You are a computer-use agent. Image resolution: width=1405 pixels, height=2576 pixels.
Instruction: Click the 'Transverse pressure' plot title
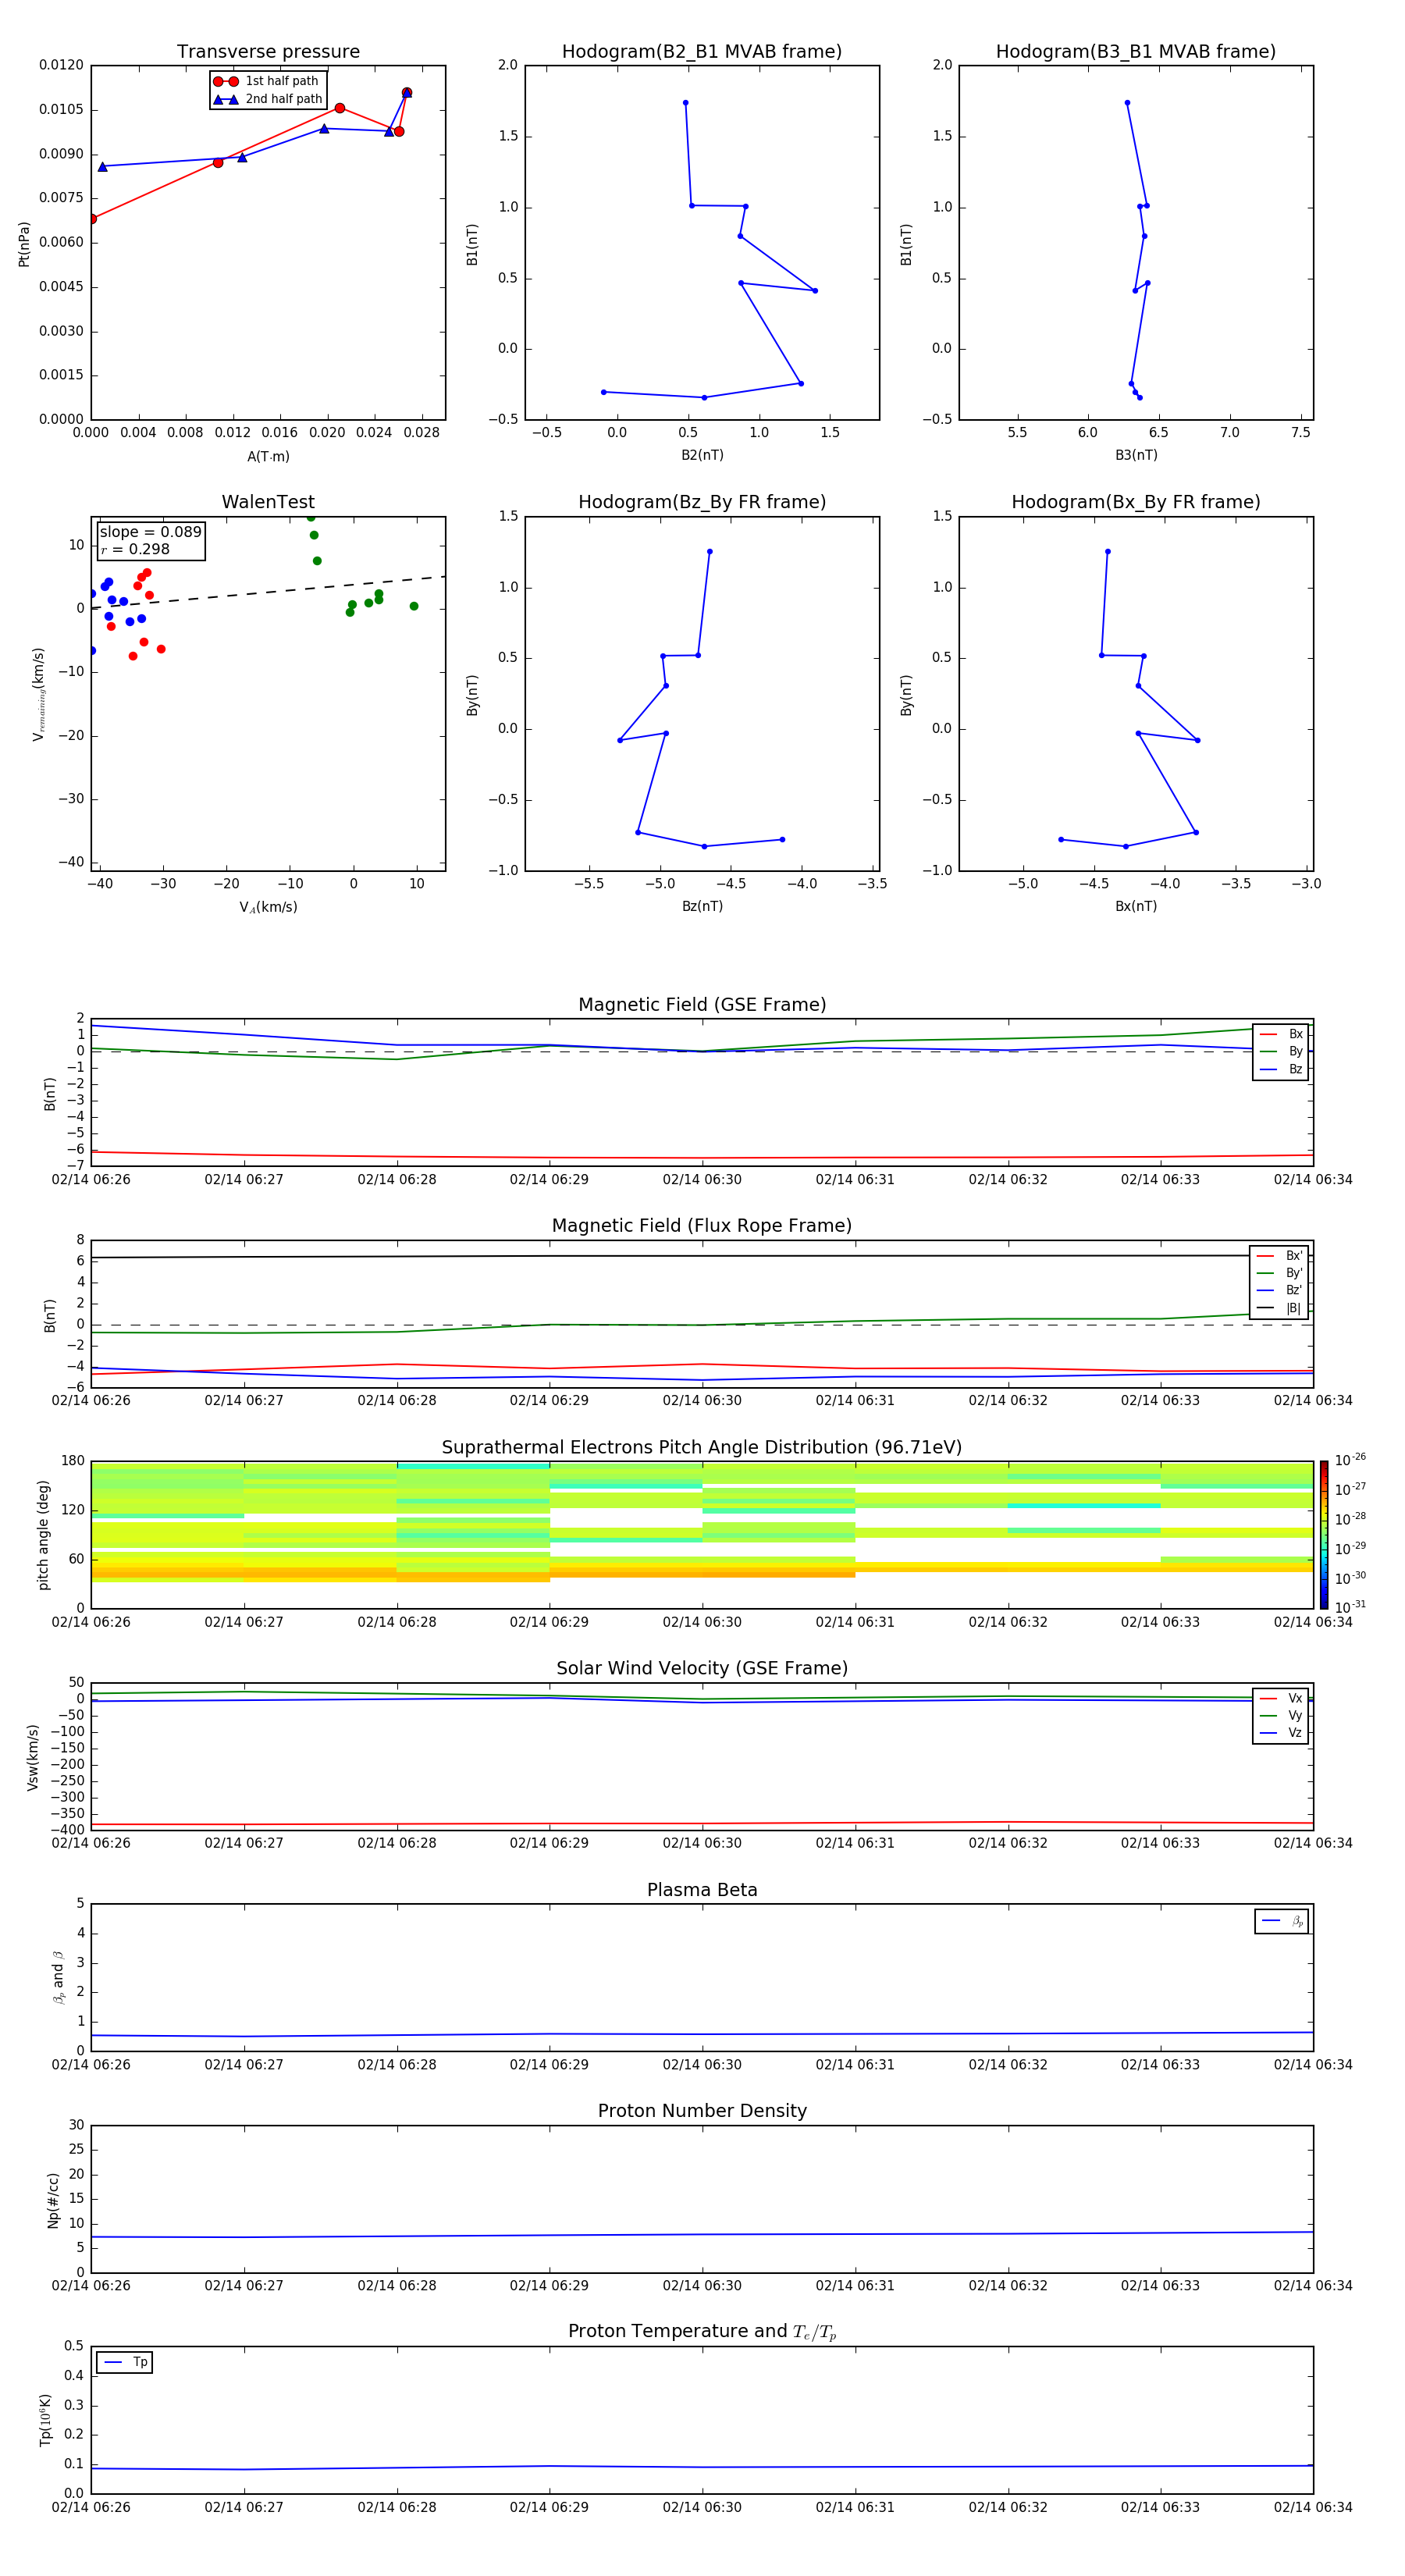click(268, 52)
